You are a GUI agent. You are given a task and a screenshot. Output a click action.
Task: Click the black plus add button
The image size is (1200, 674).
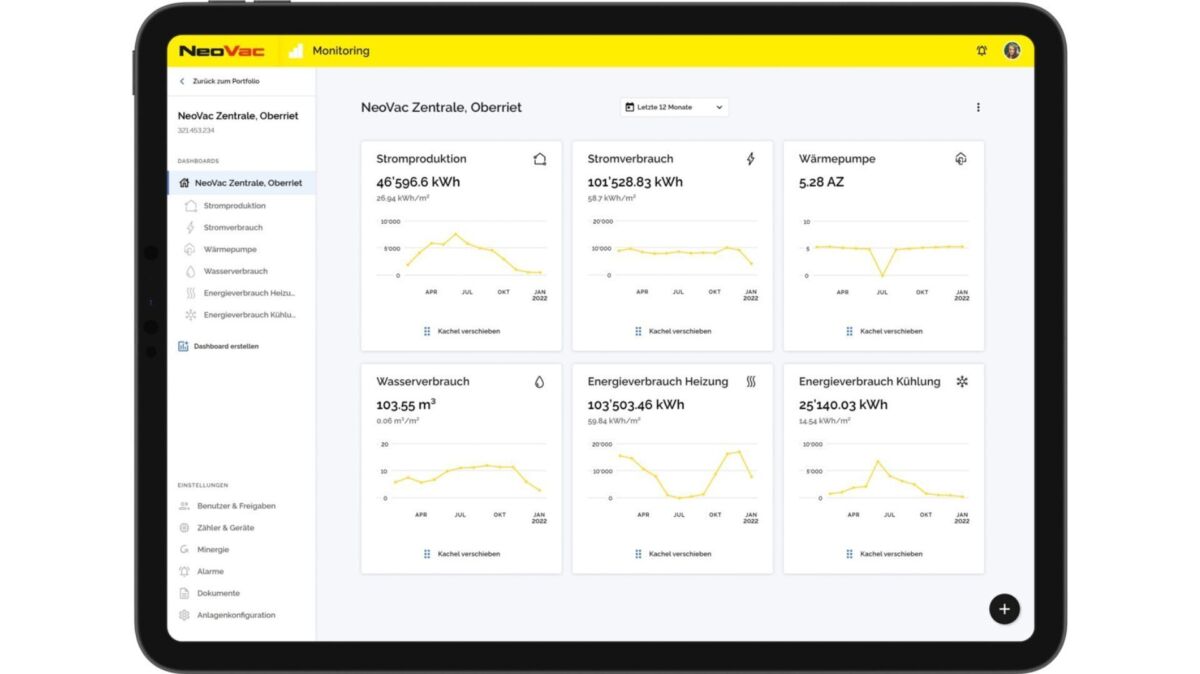1004,609
